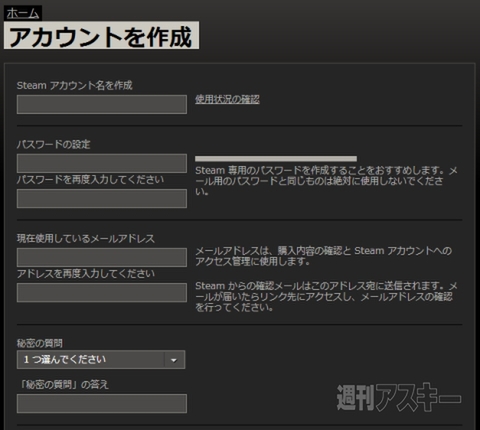The height and width of the screenshot is (430, 480).
Task: Click the Steam 専用のパスワード advice text
Action: point(326,181)
